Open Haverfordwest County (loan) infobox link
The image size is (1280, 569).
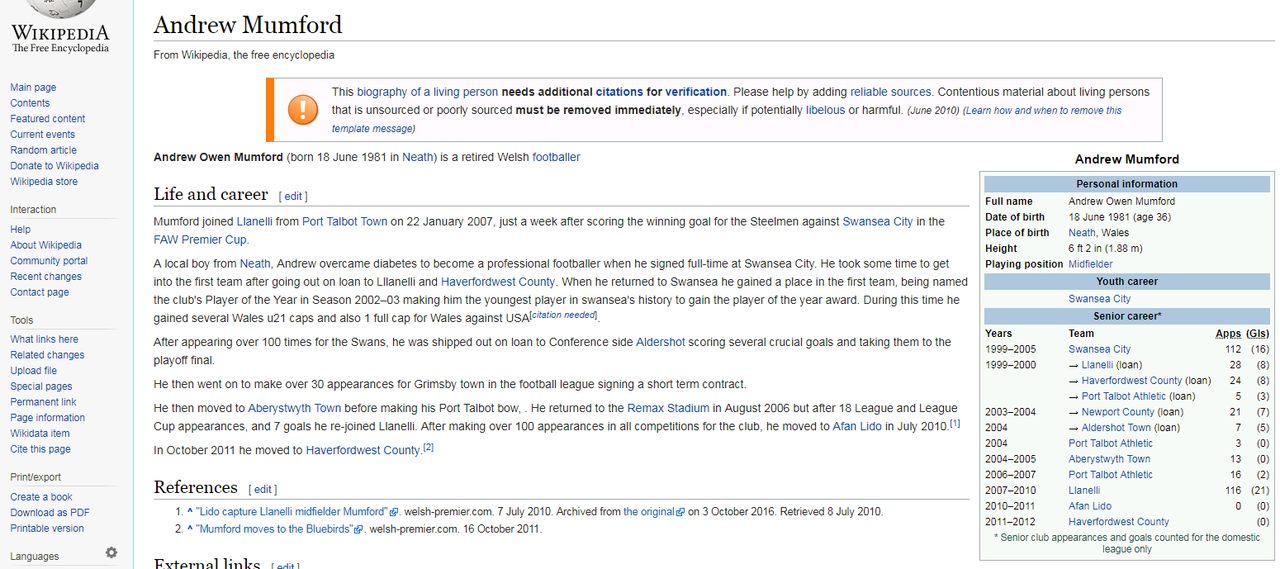click(x=1131, y=381)
